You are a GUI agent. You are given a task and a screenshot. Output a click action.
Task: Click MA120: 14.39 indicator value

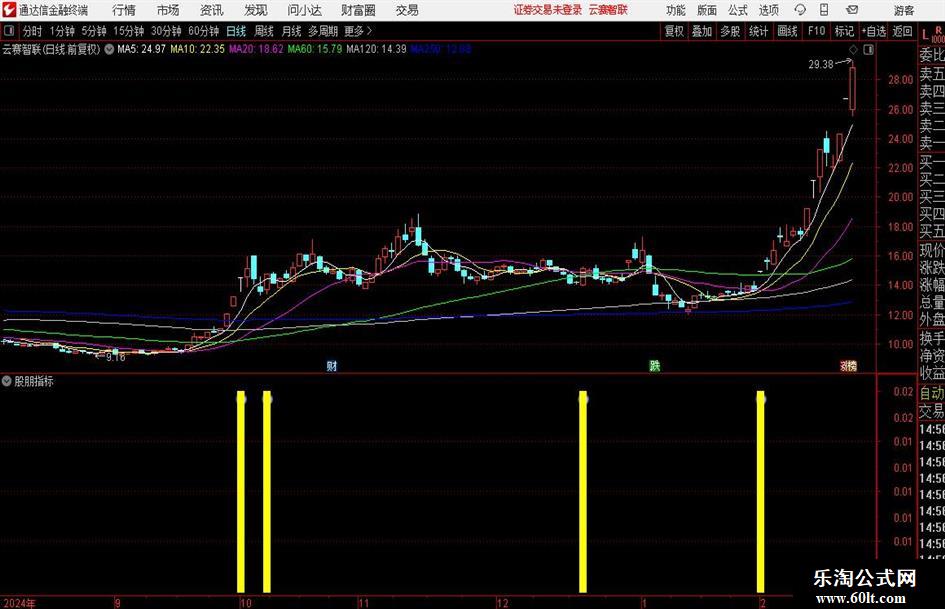pyautogui.click(x=377, y=49)
